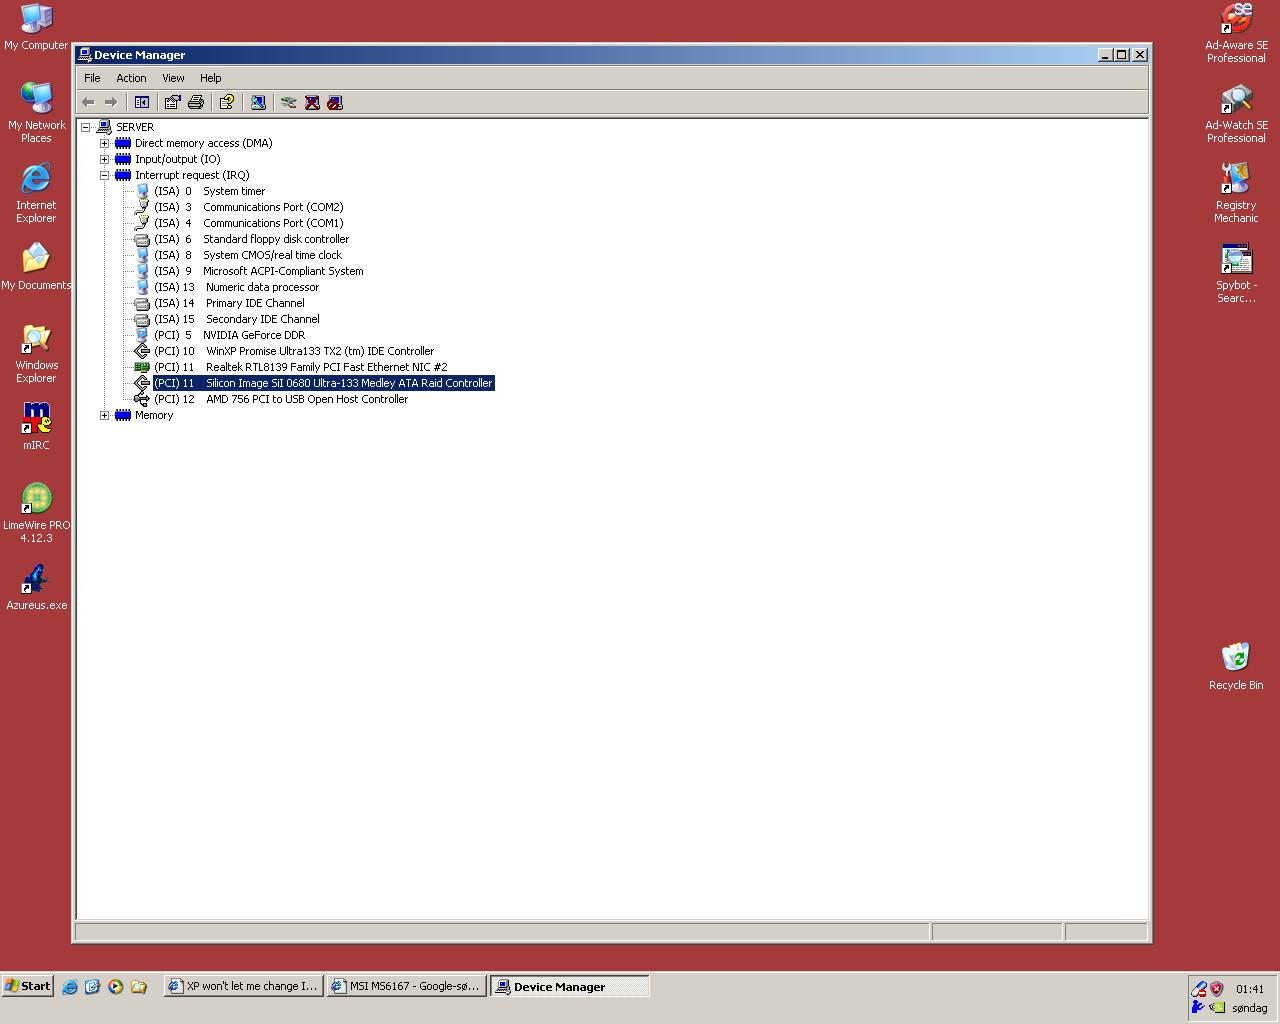The image size is (1280, 1024).
Task: Click the Print toolbar icon
Action: tap(196, 102)
